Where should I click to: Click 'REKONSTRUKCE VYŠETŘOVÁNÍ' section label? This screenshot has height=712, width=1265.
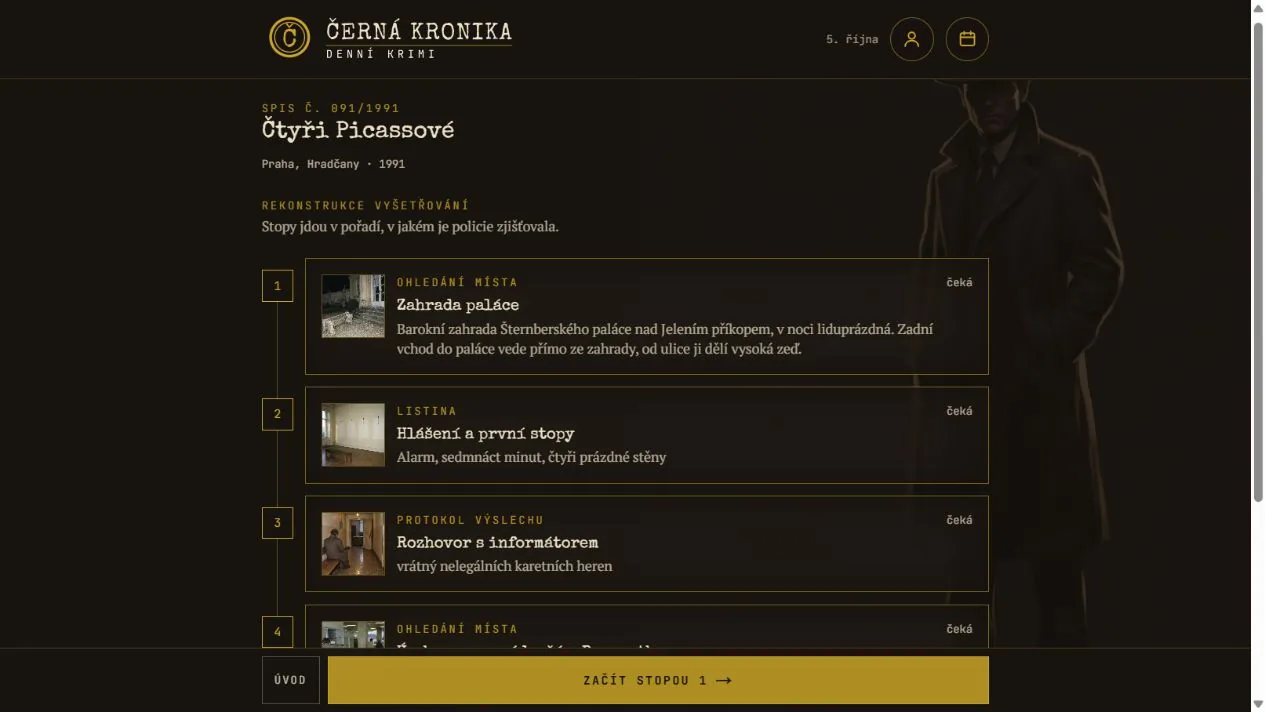point(365,205)
